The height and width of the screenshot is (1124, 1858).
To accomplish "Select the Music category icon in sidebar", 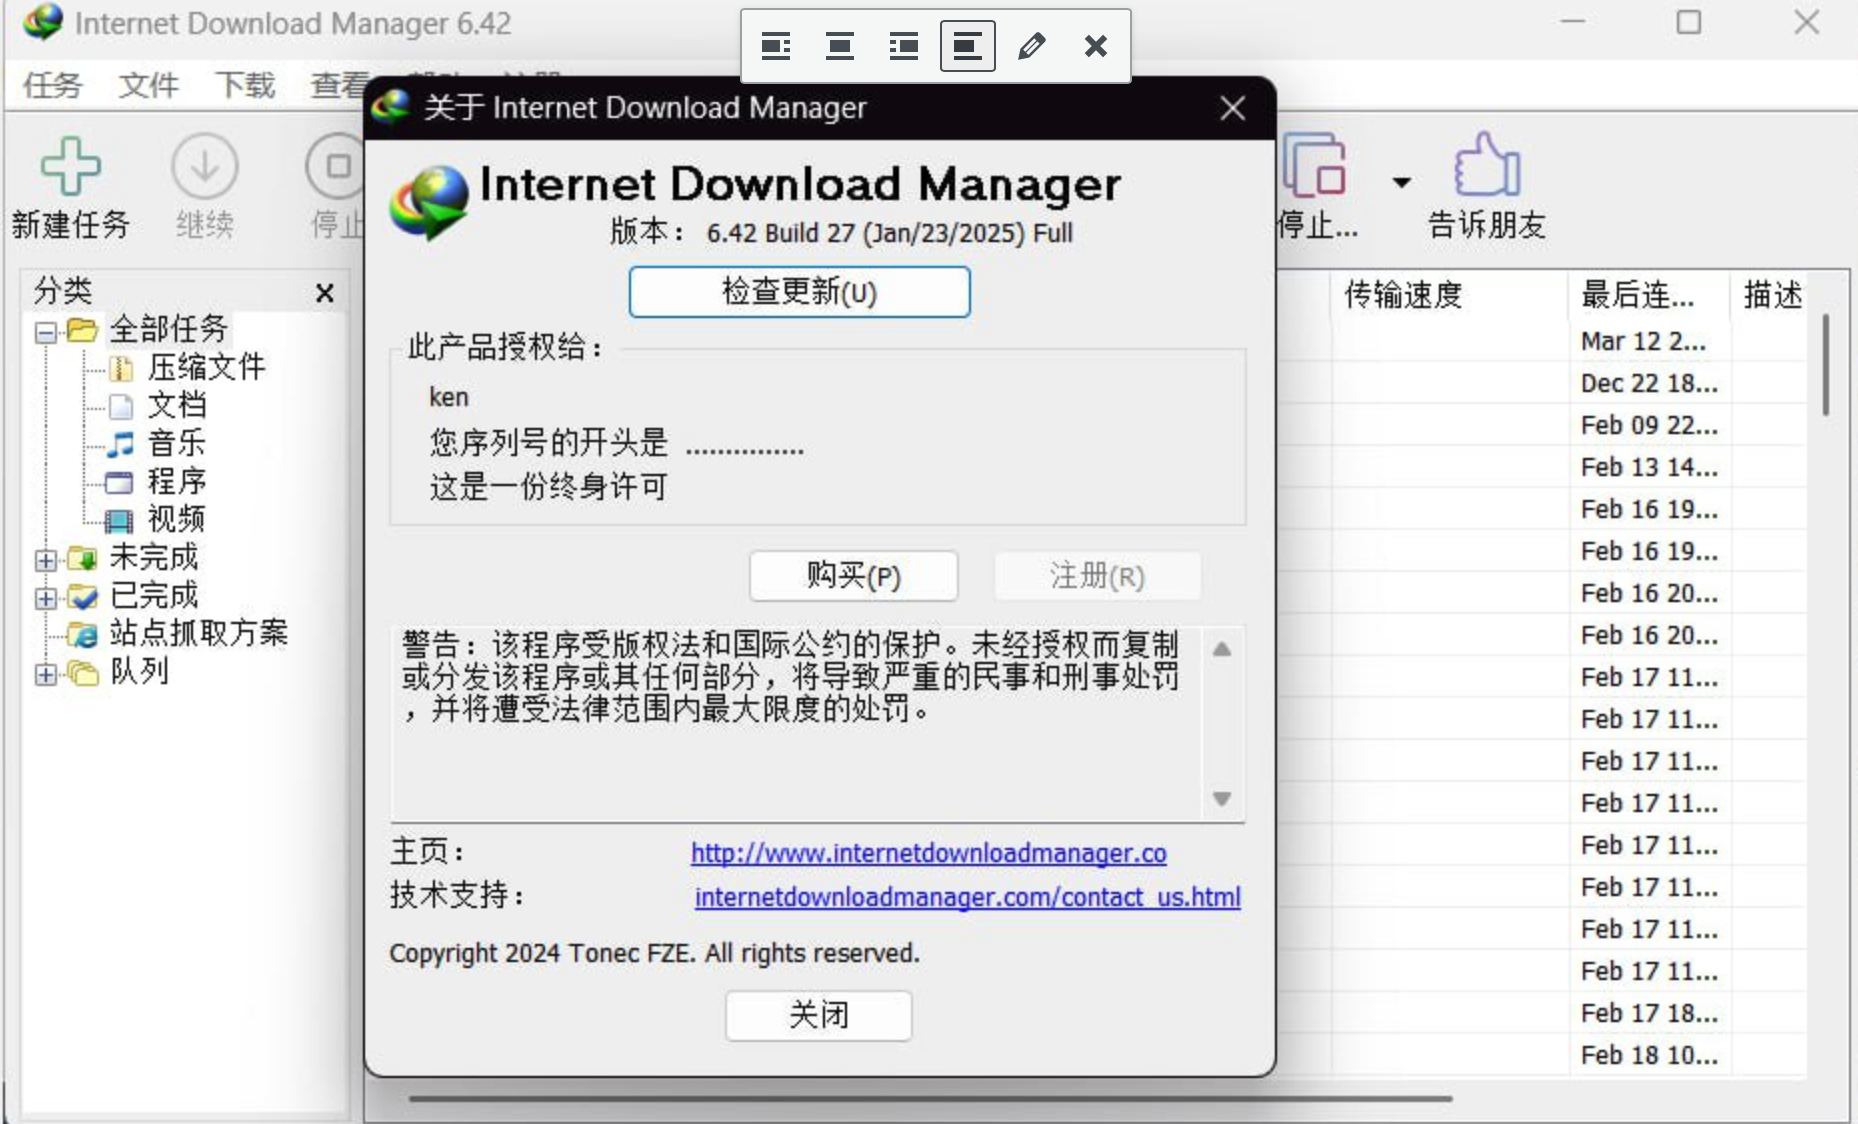I will coord(120,443).
